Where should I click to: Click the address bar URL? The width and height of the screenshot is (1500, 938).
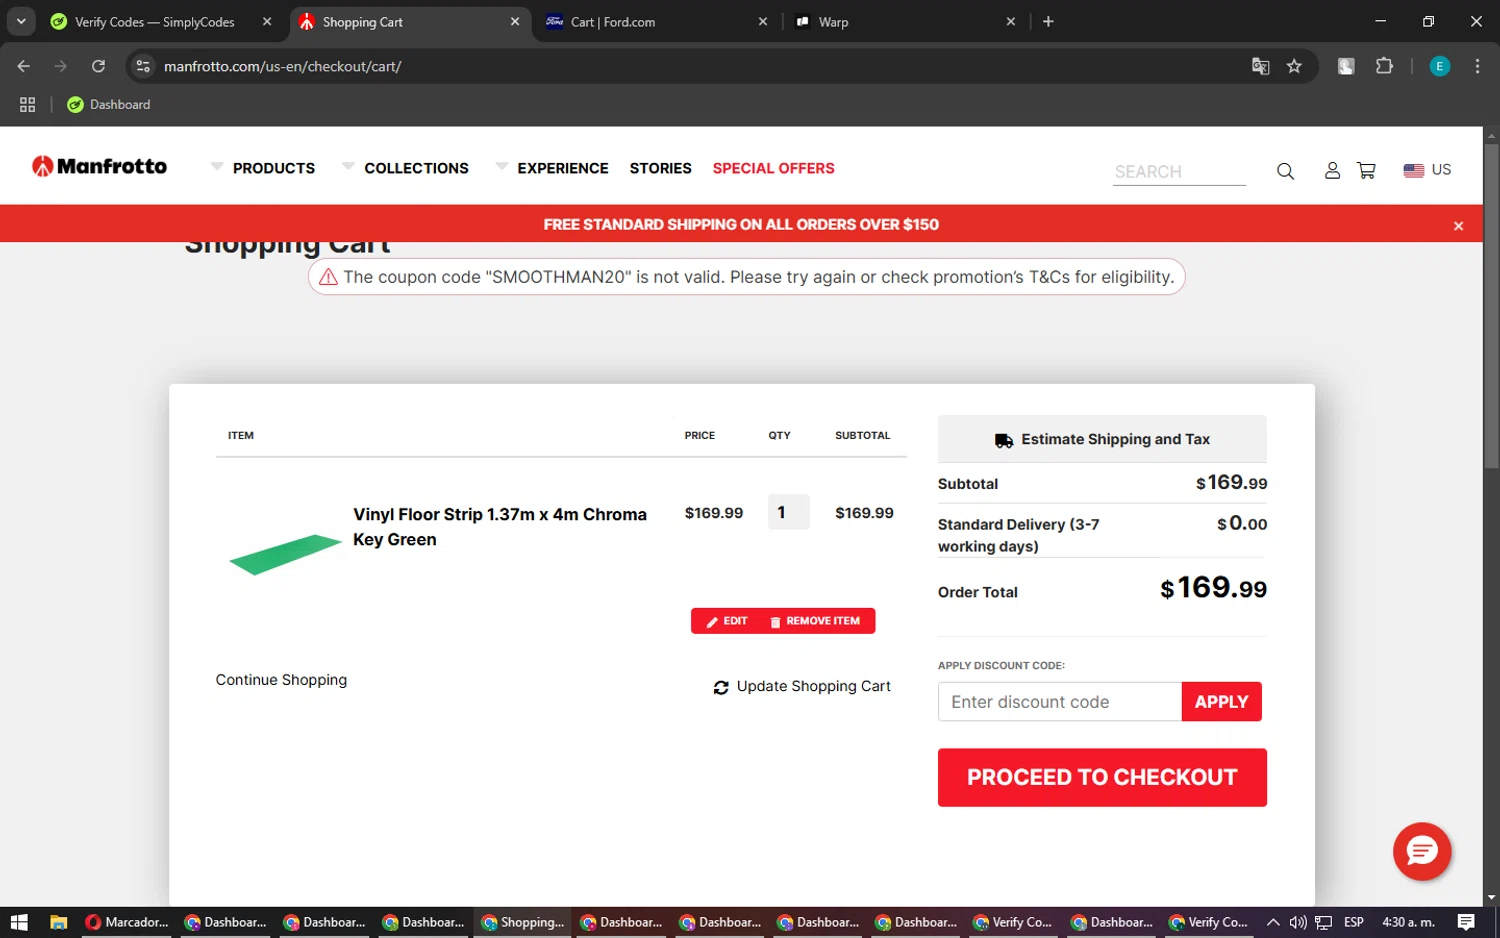283,66
